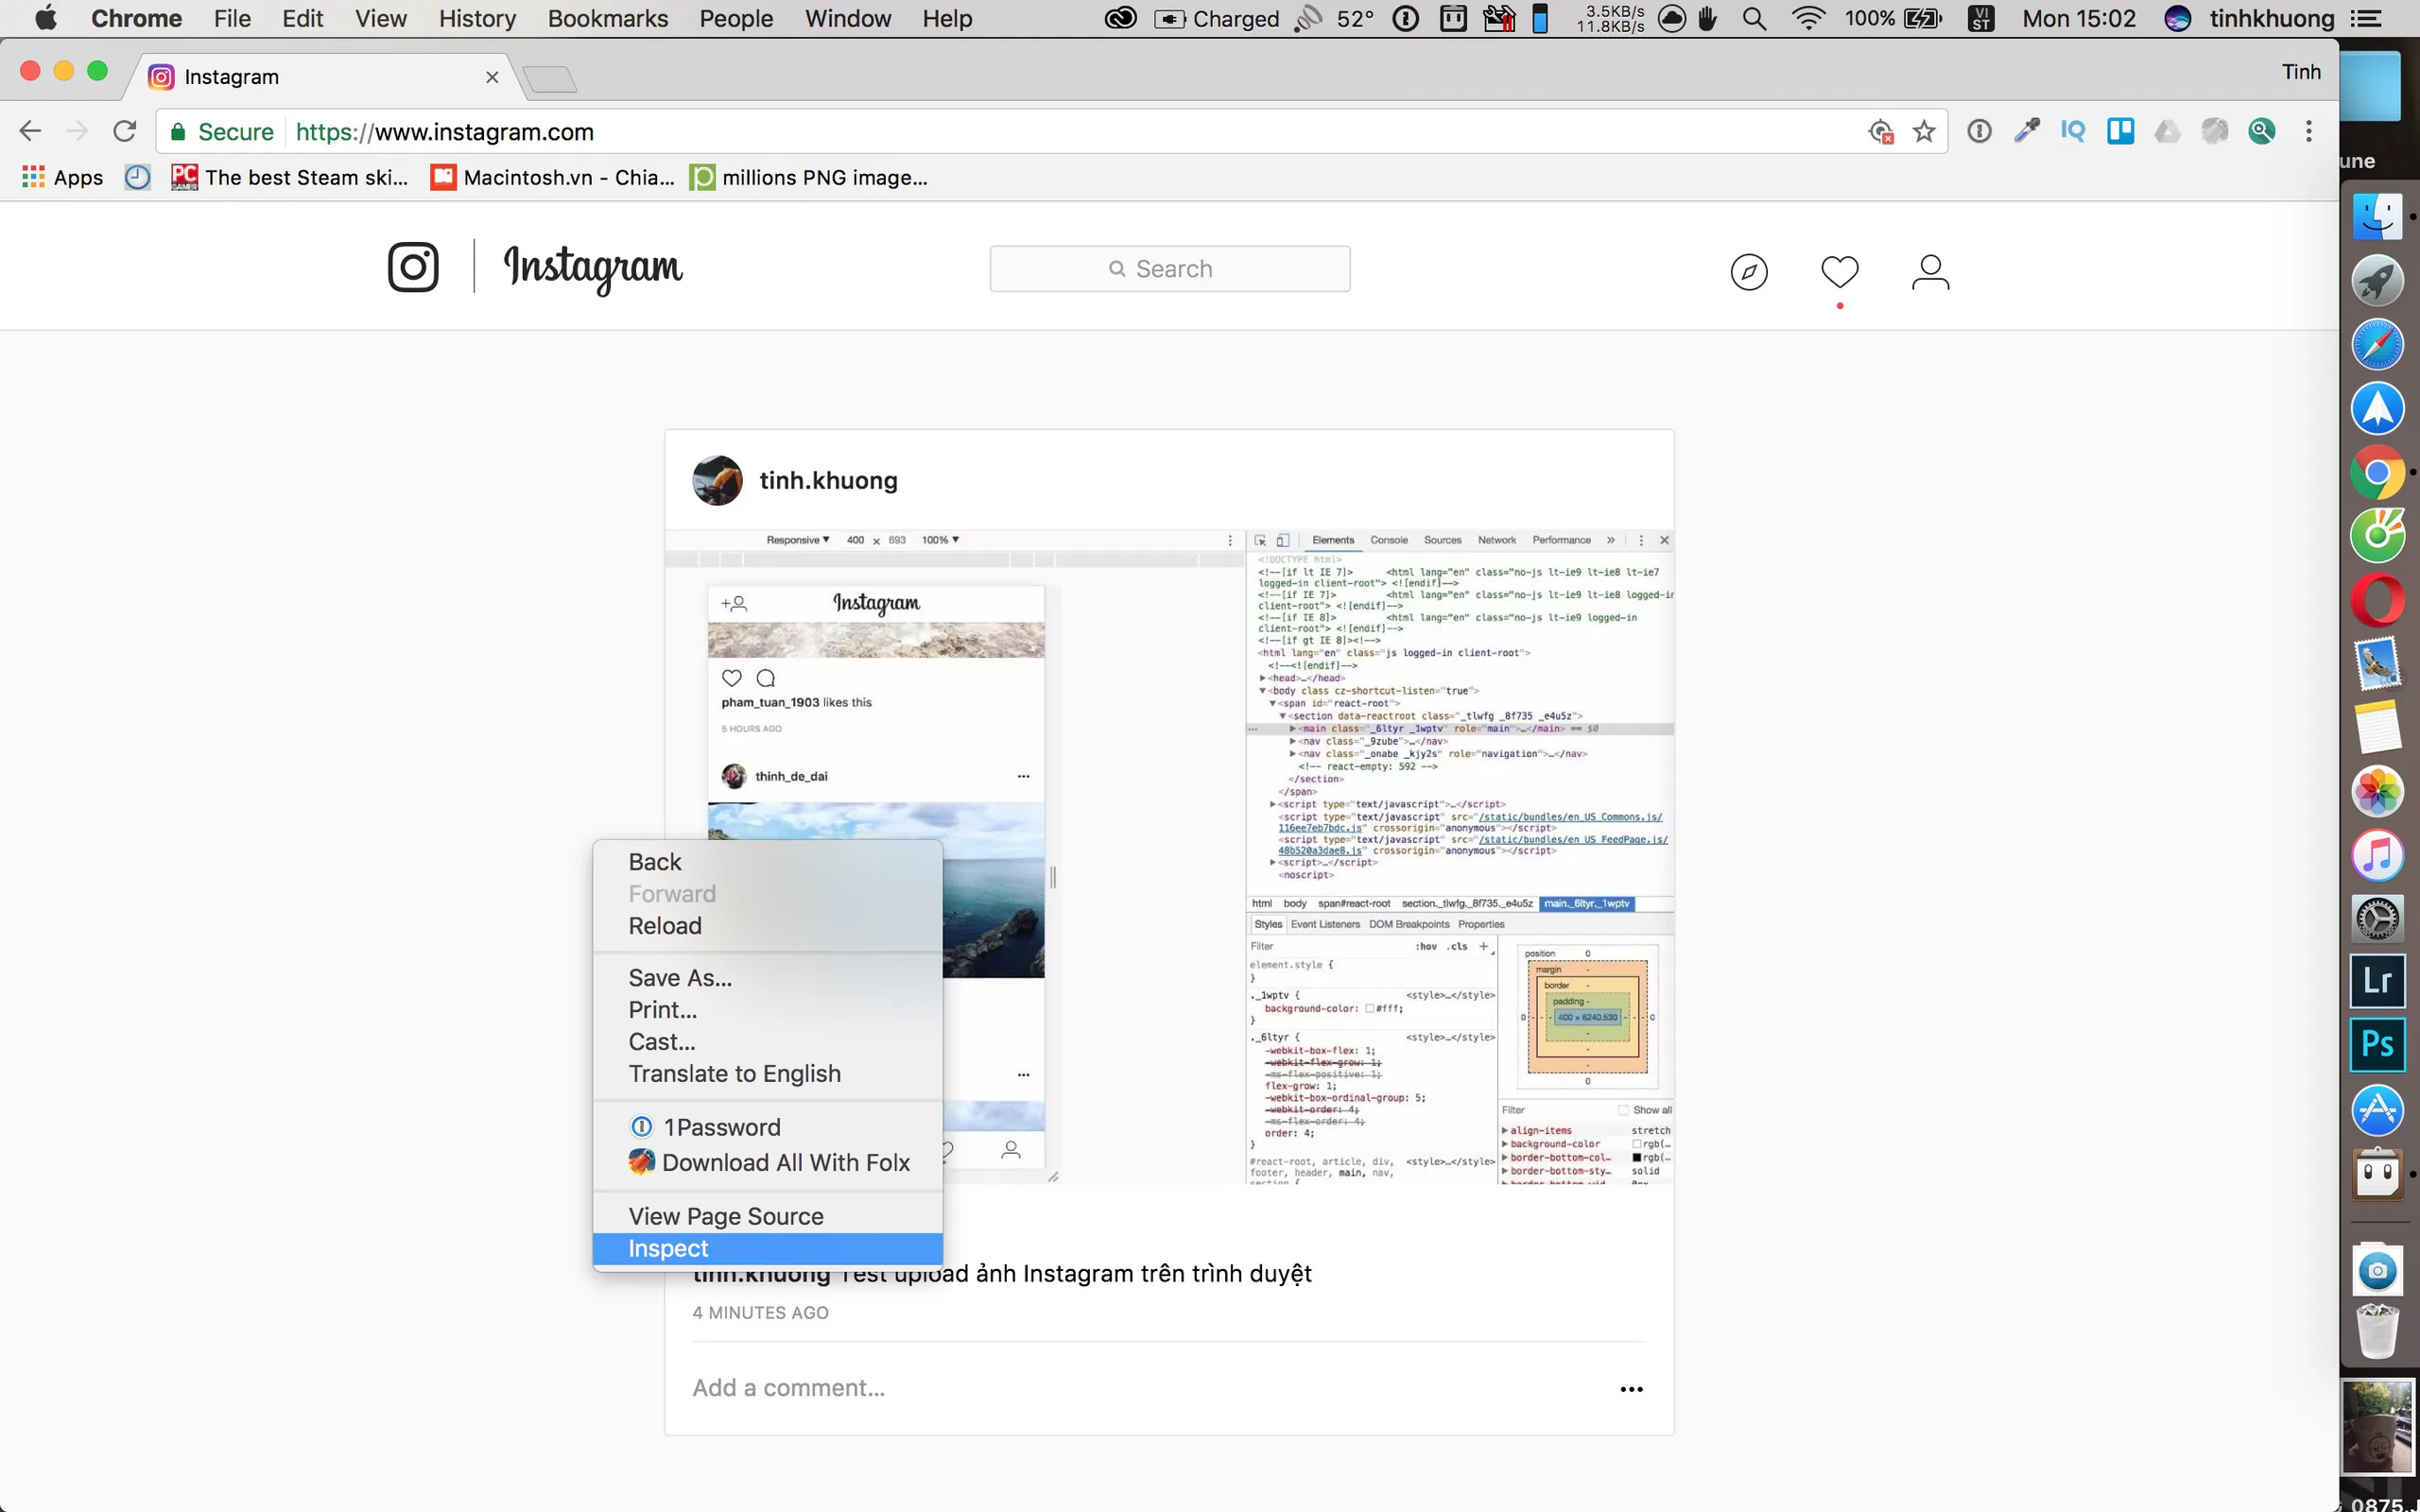Open the profile person icon

1930,272
